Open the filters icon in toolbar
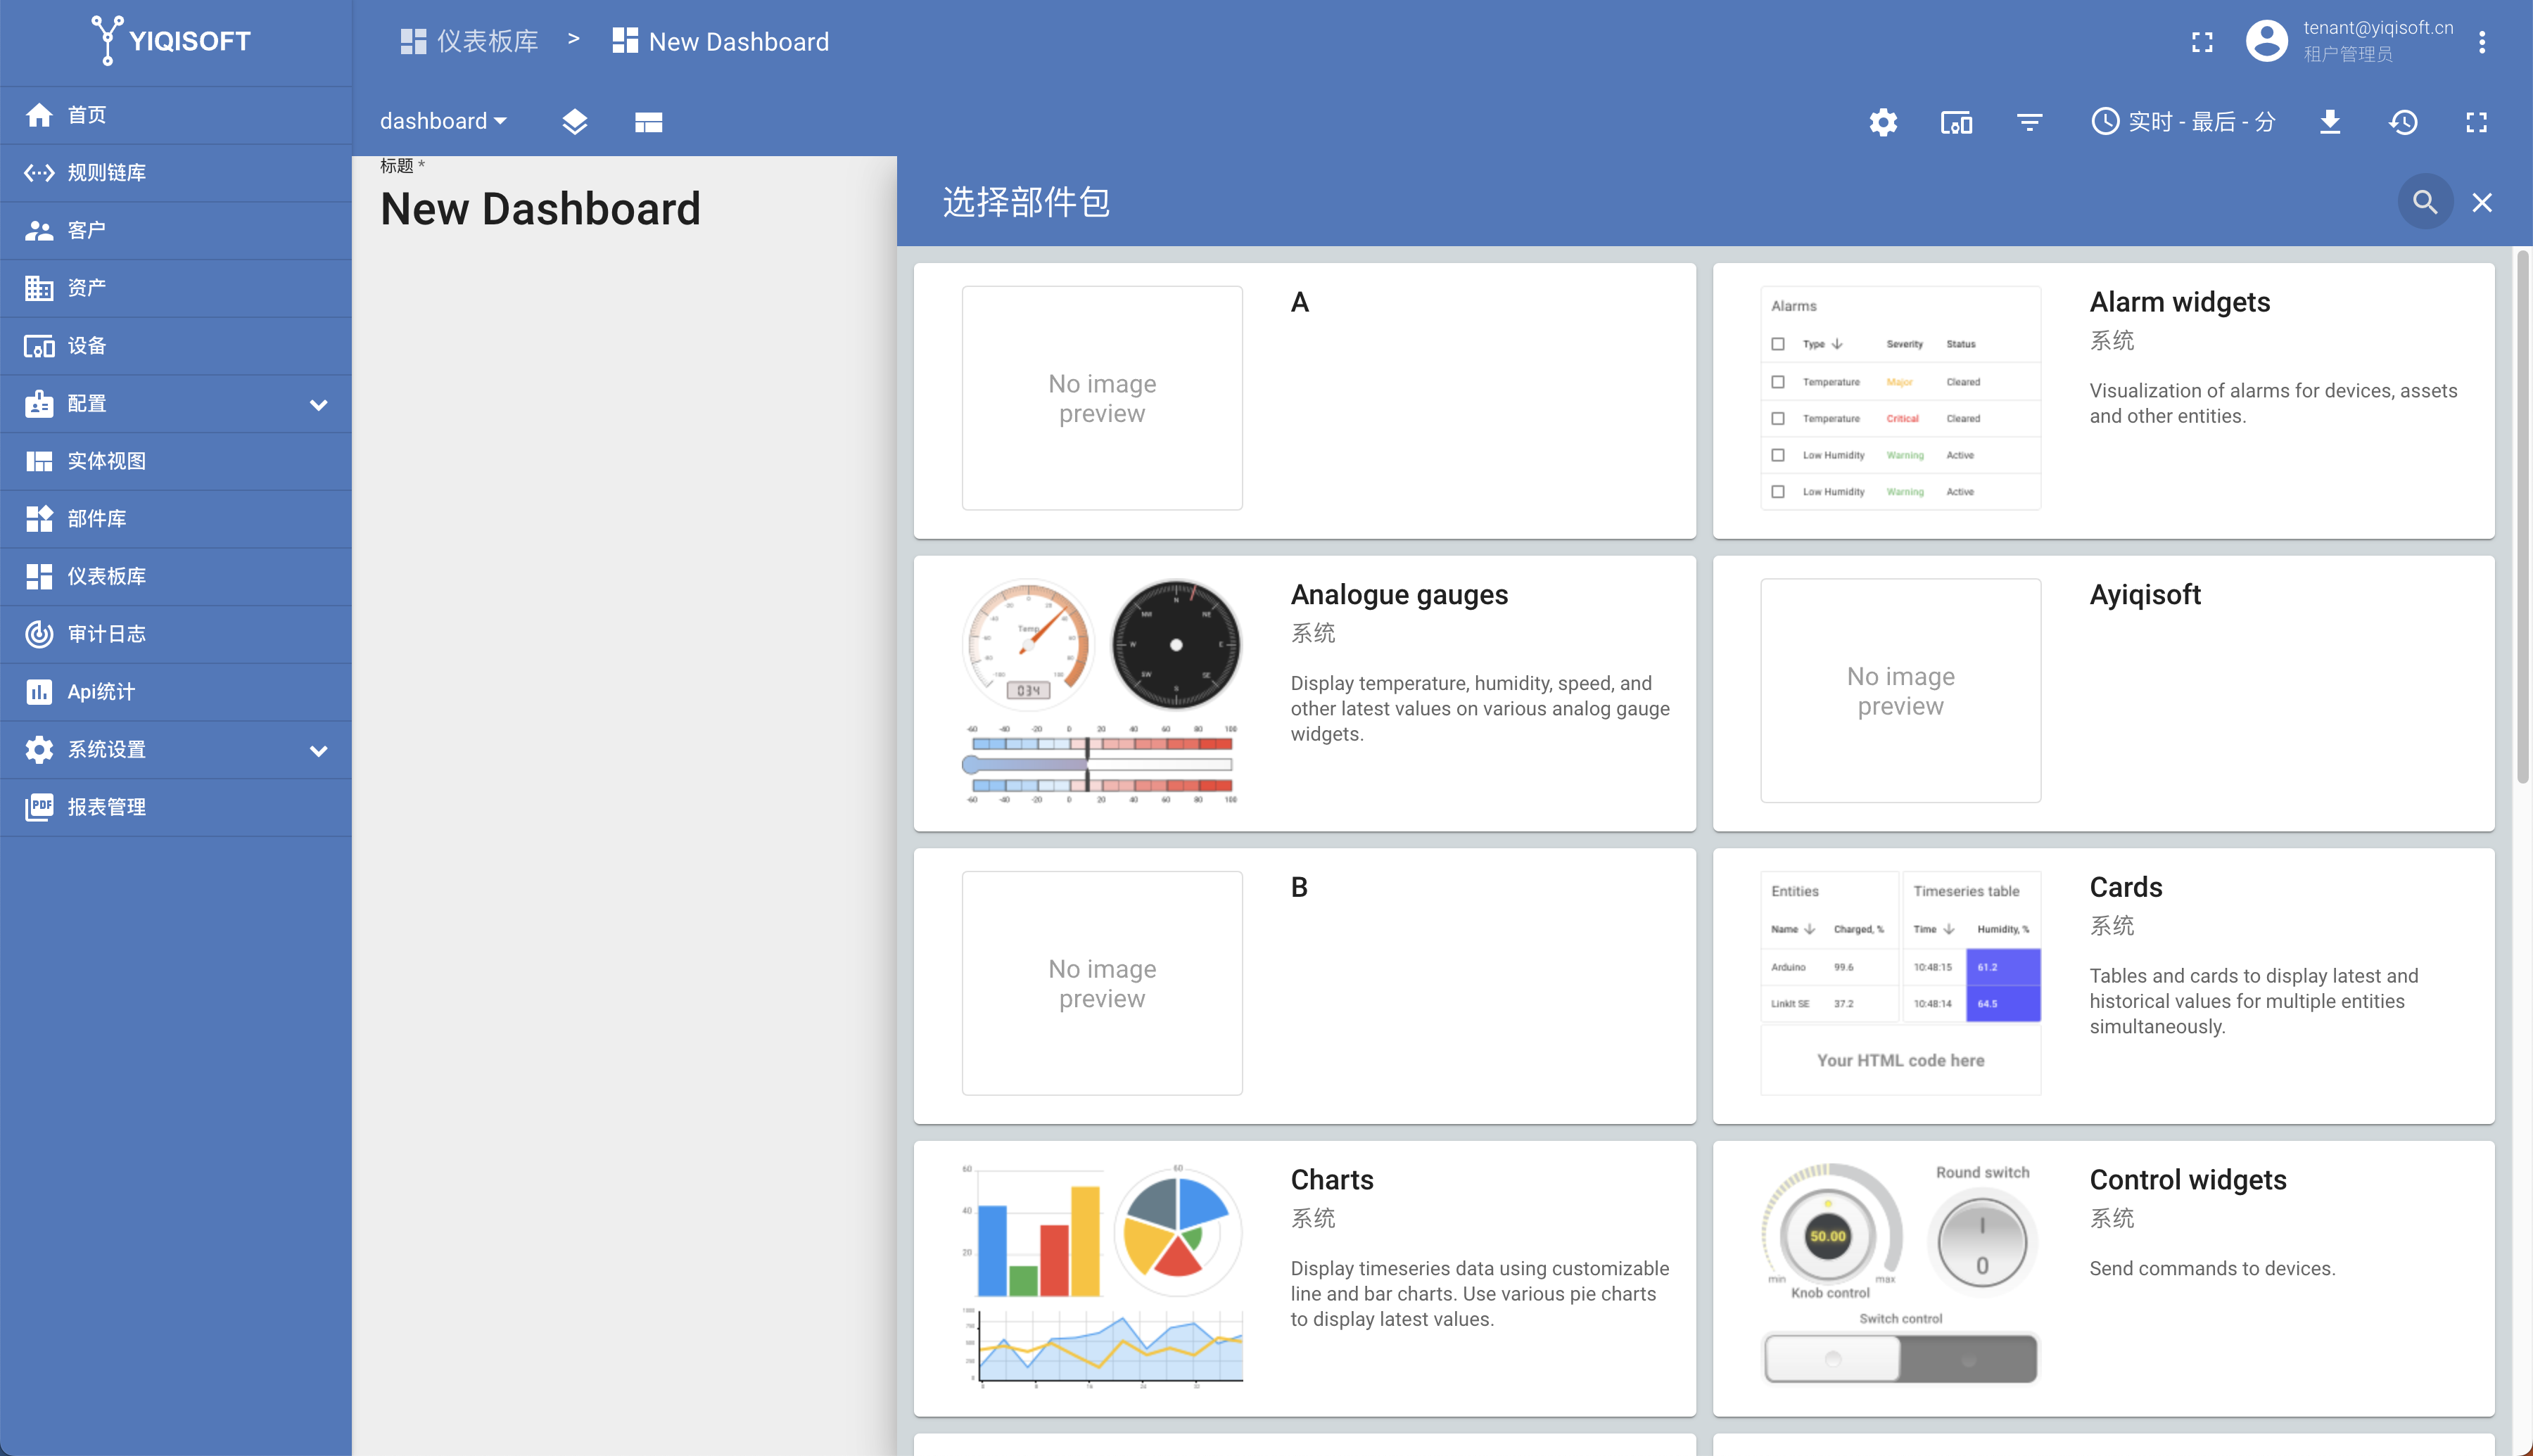The height and width of the screenshot is (1456, 2533). tap(2029, 122)
